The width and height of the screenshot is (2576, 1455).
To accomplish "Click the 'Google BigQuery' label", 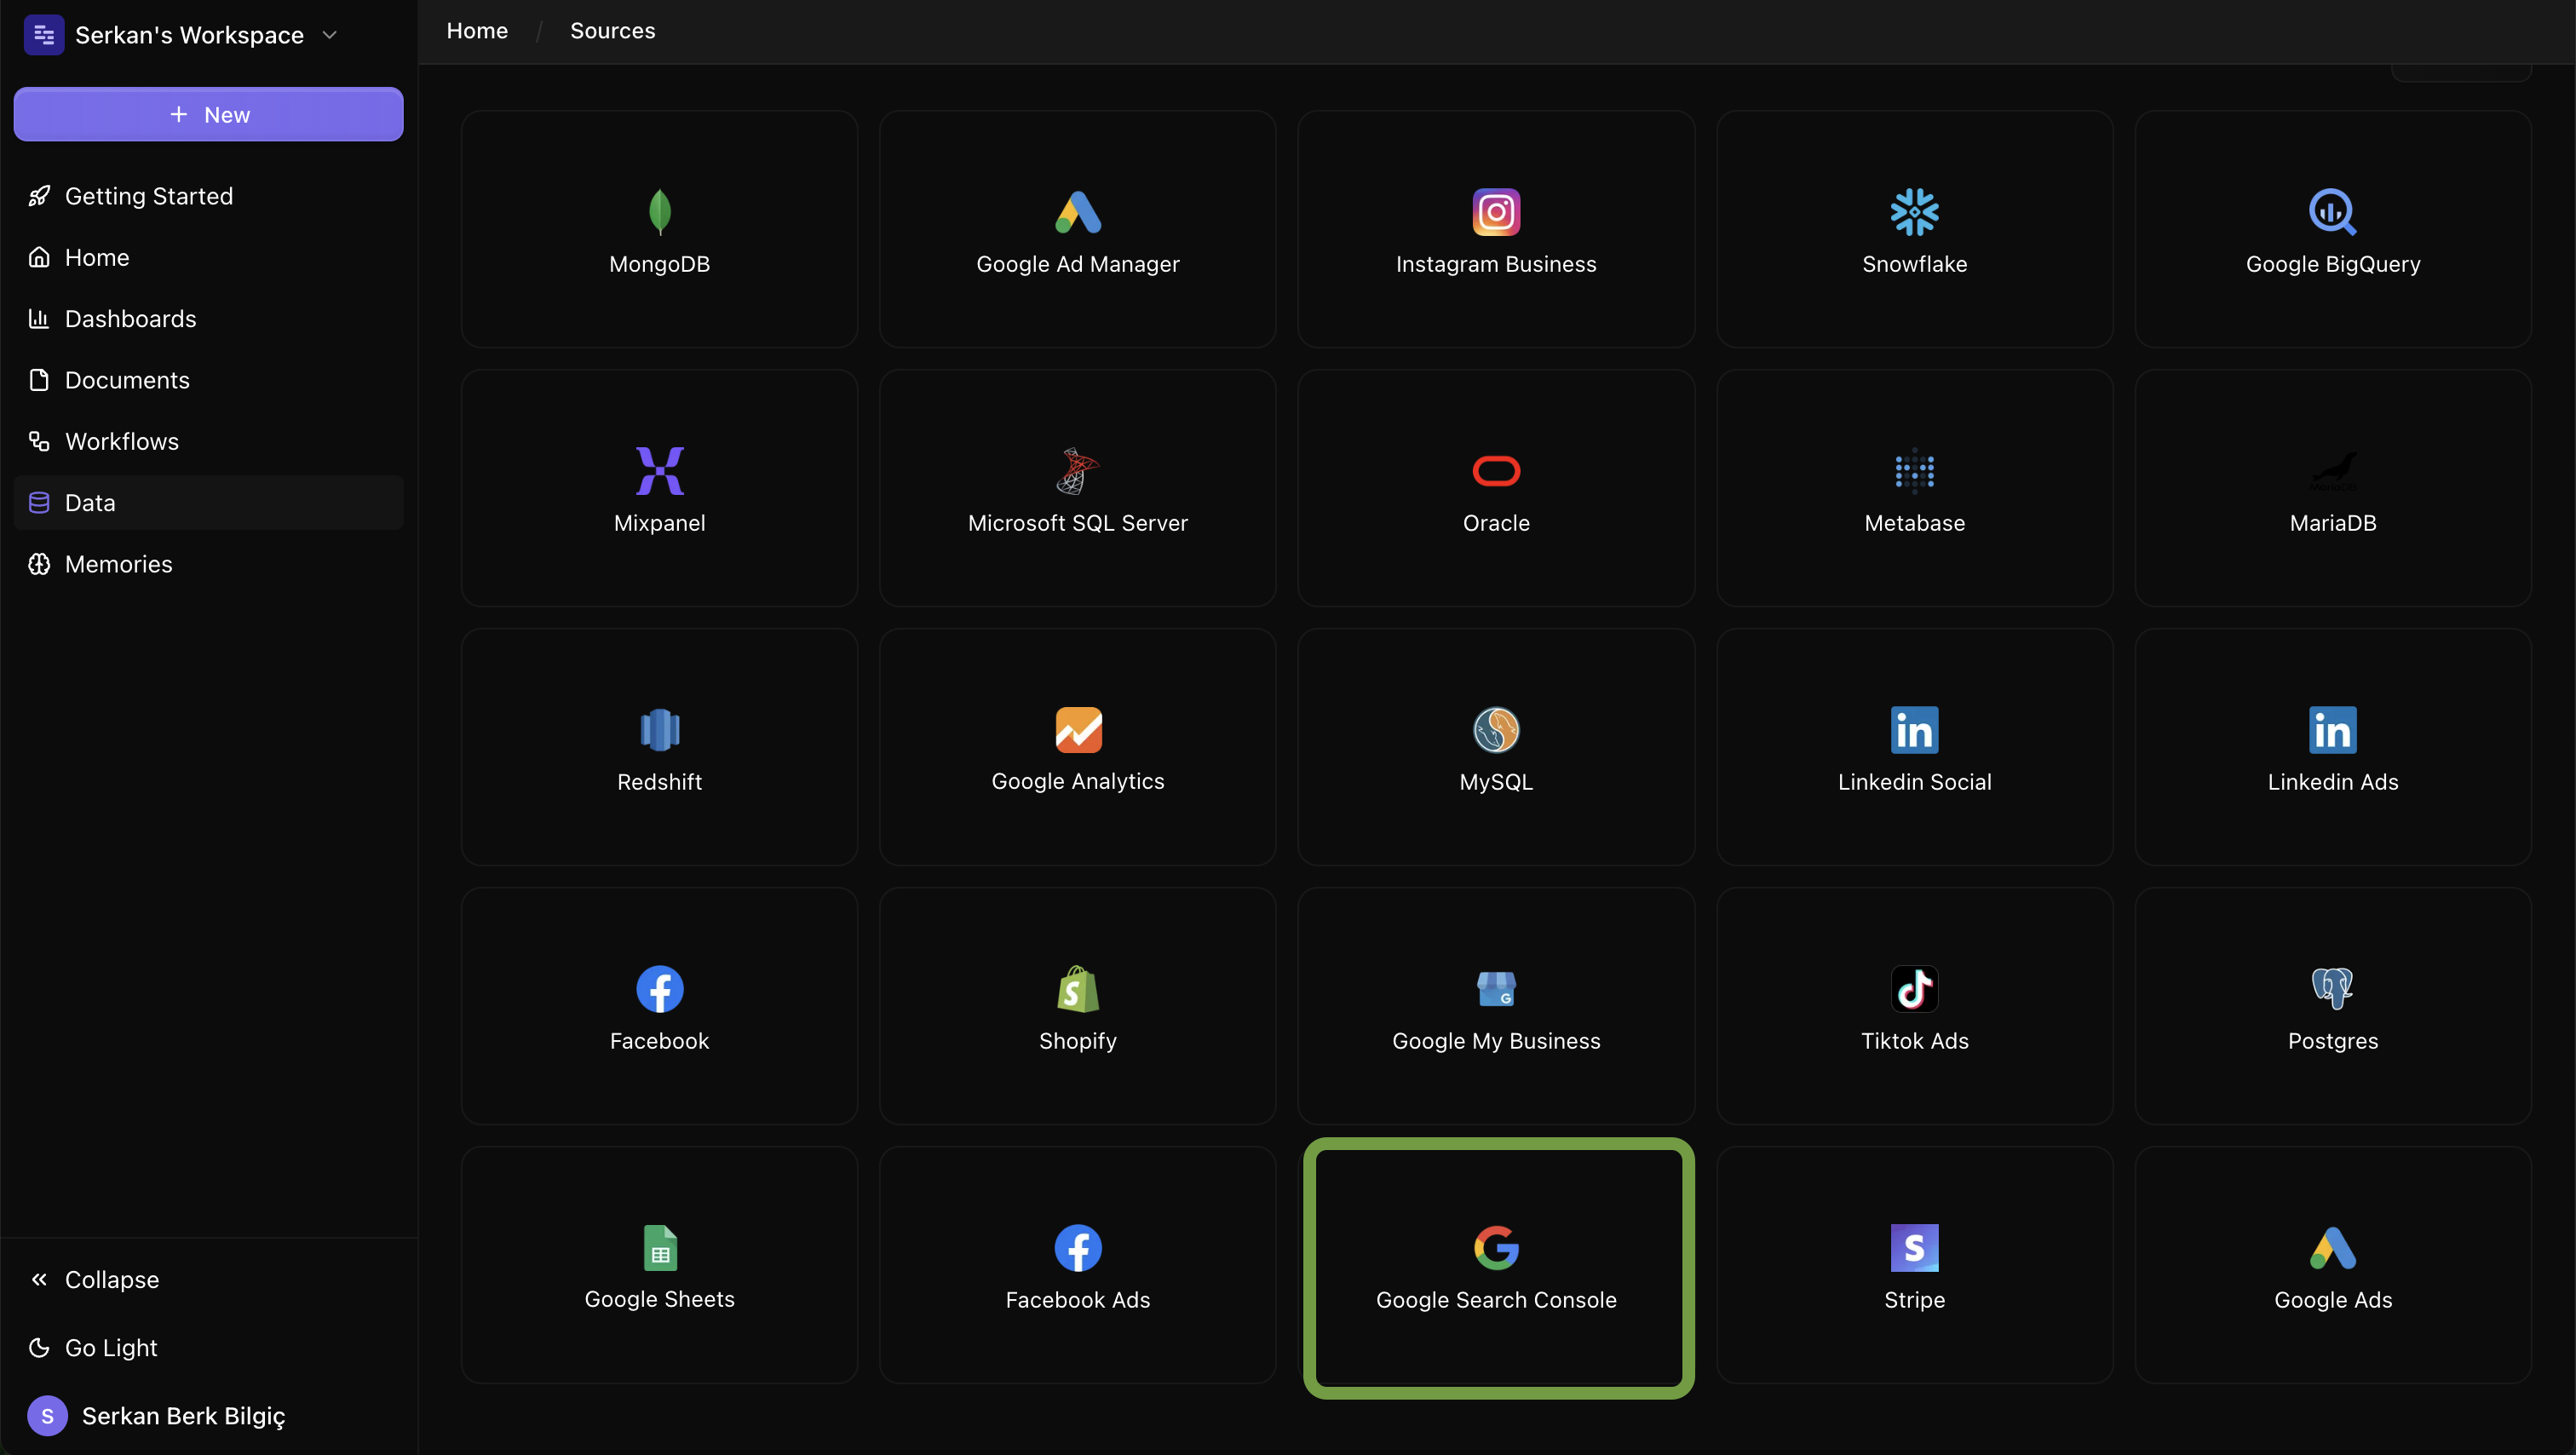I will [2332, 264].
